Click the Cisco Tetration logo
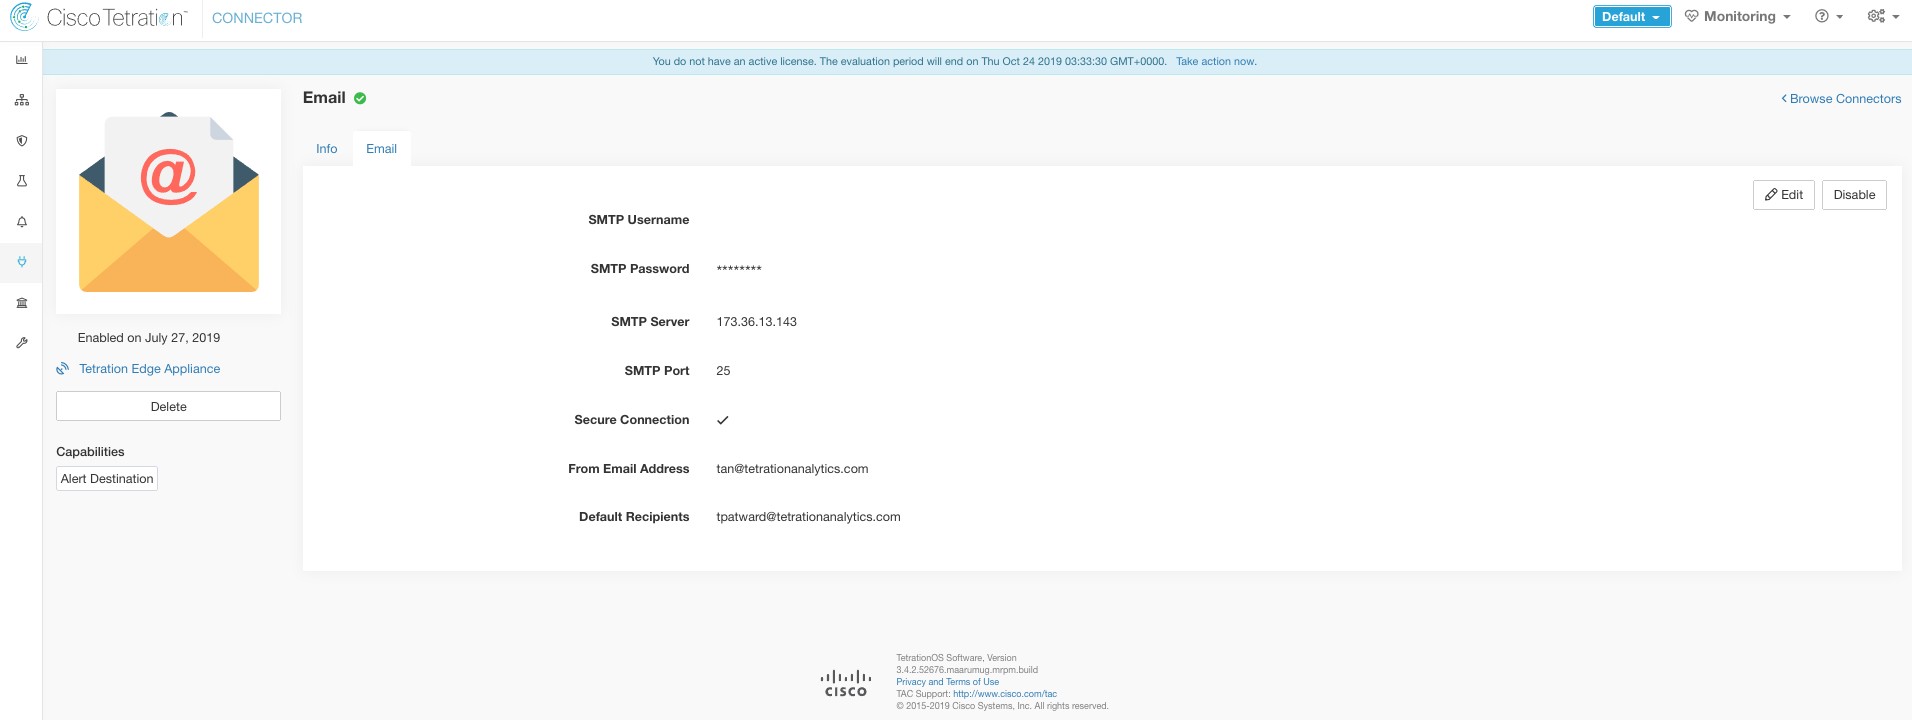Screen dimensions: 1912x720 [x=98, y=17]
